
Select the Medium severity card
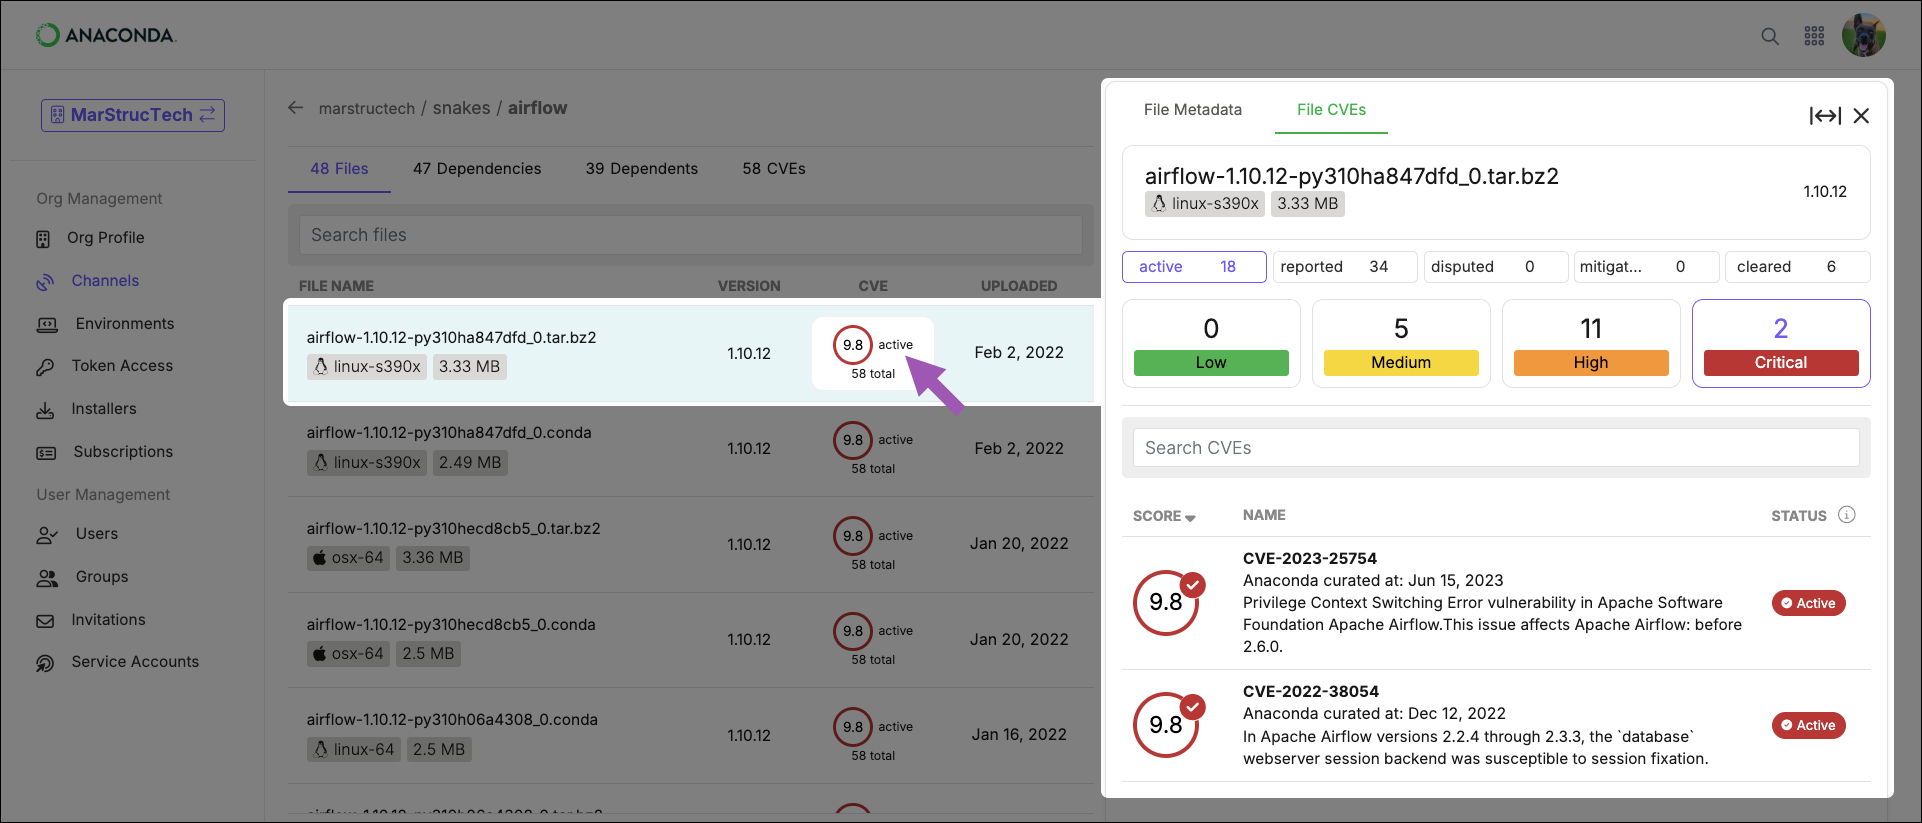coord(1401,344)
